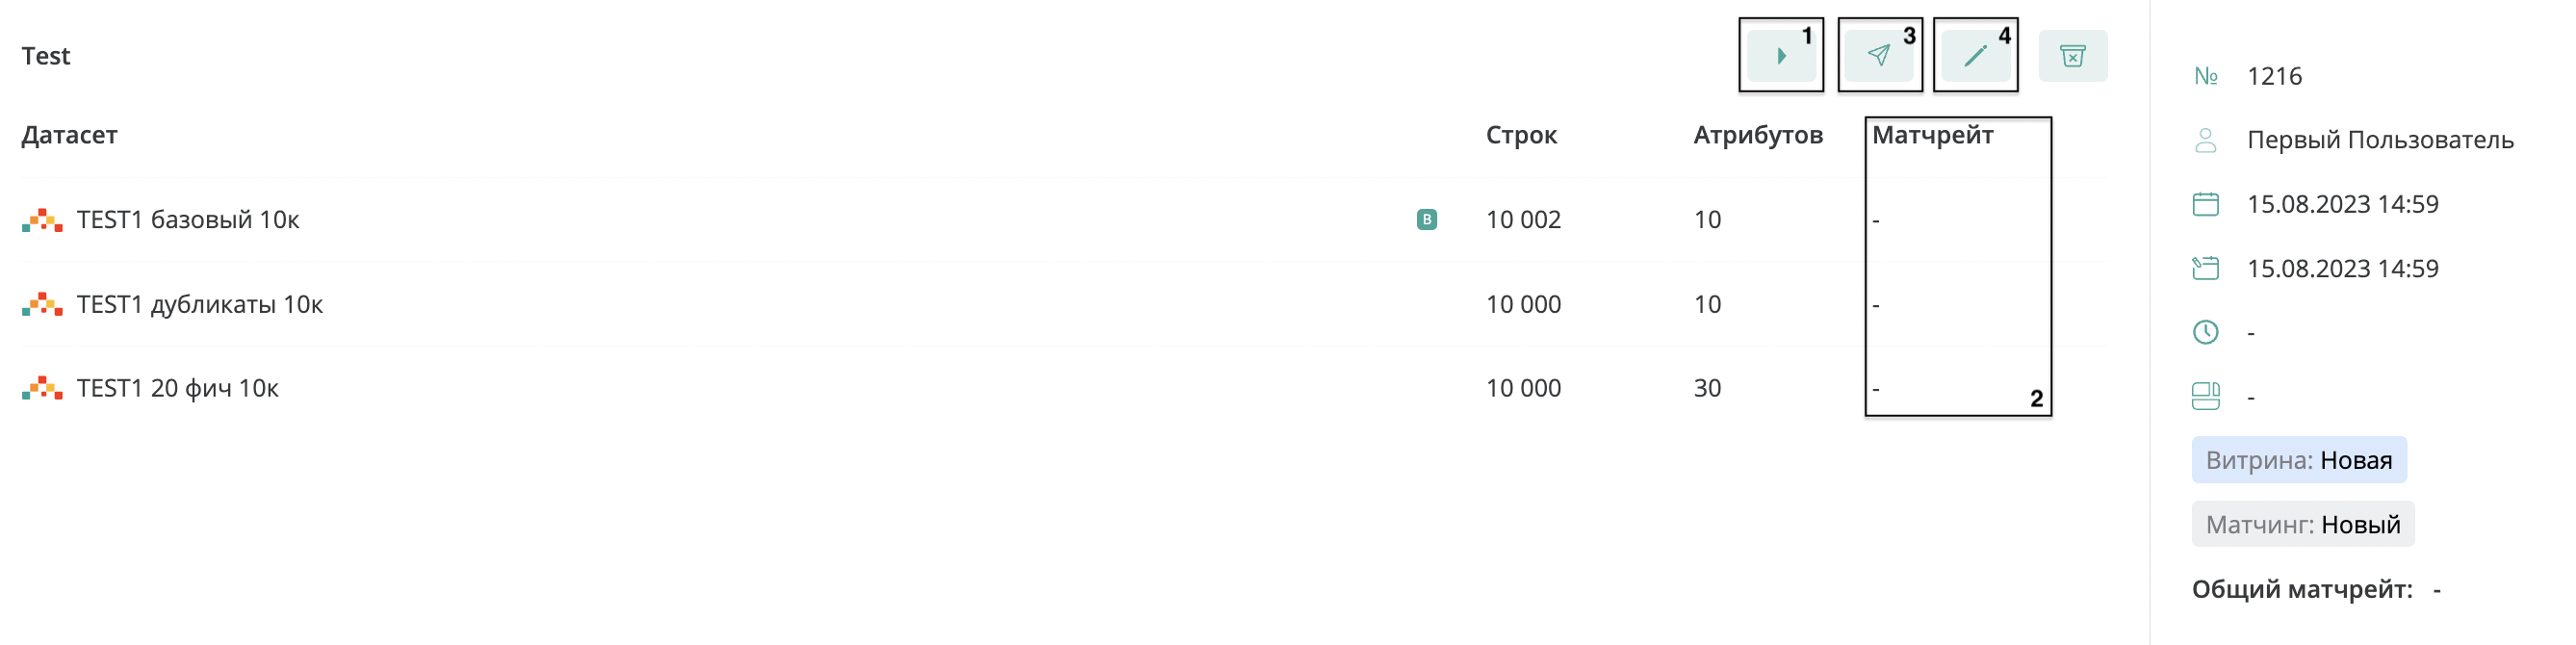This screenshot has height=645, width=2576.
Task: Click the run (play) button
Action: click(1781, 56)
